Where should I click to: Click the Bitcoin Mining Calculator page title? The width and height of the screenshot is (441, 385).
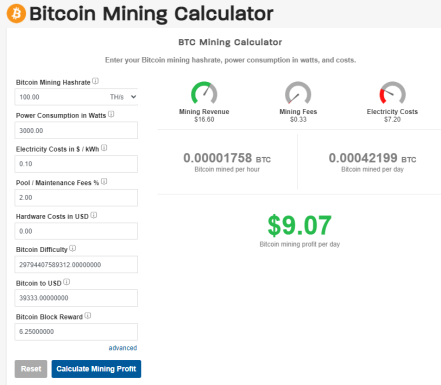151,14
